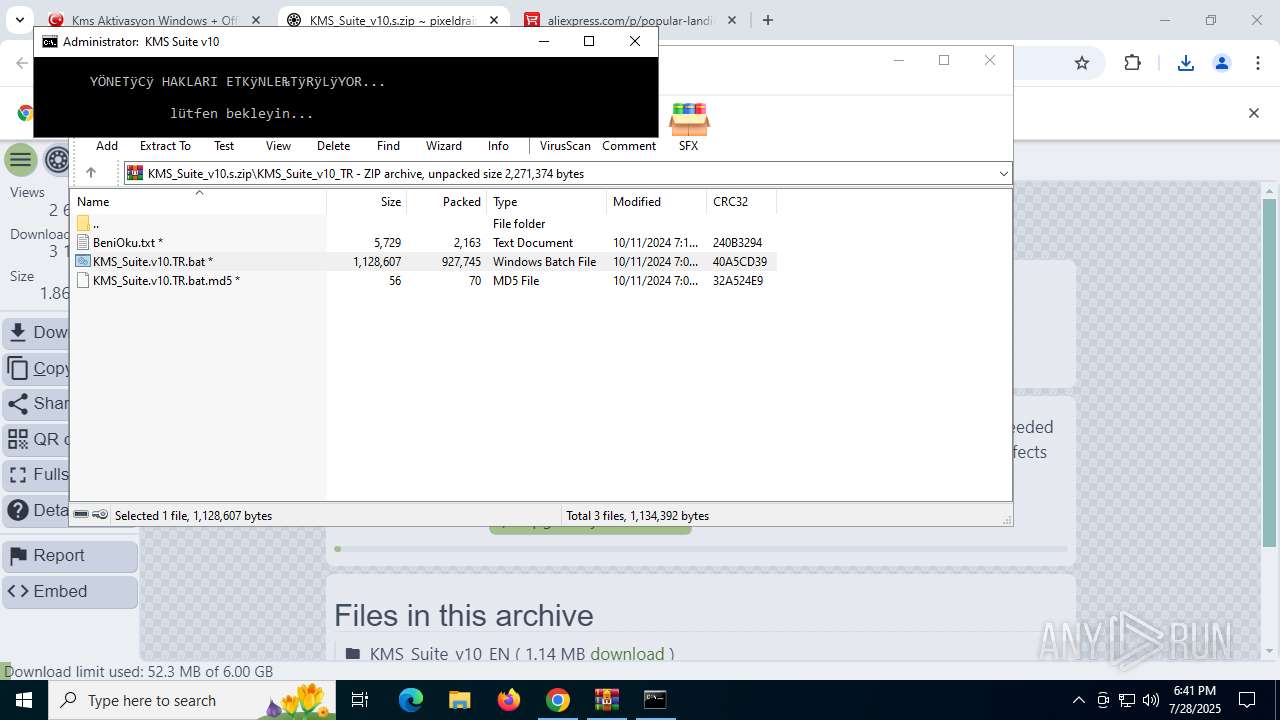Click the SFX toolbar icon in WinRAR
Image resolution: width=1280 pixels, height=720 pixels.
coord(689,127)
